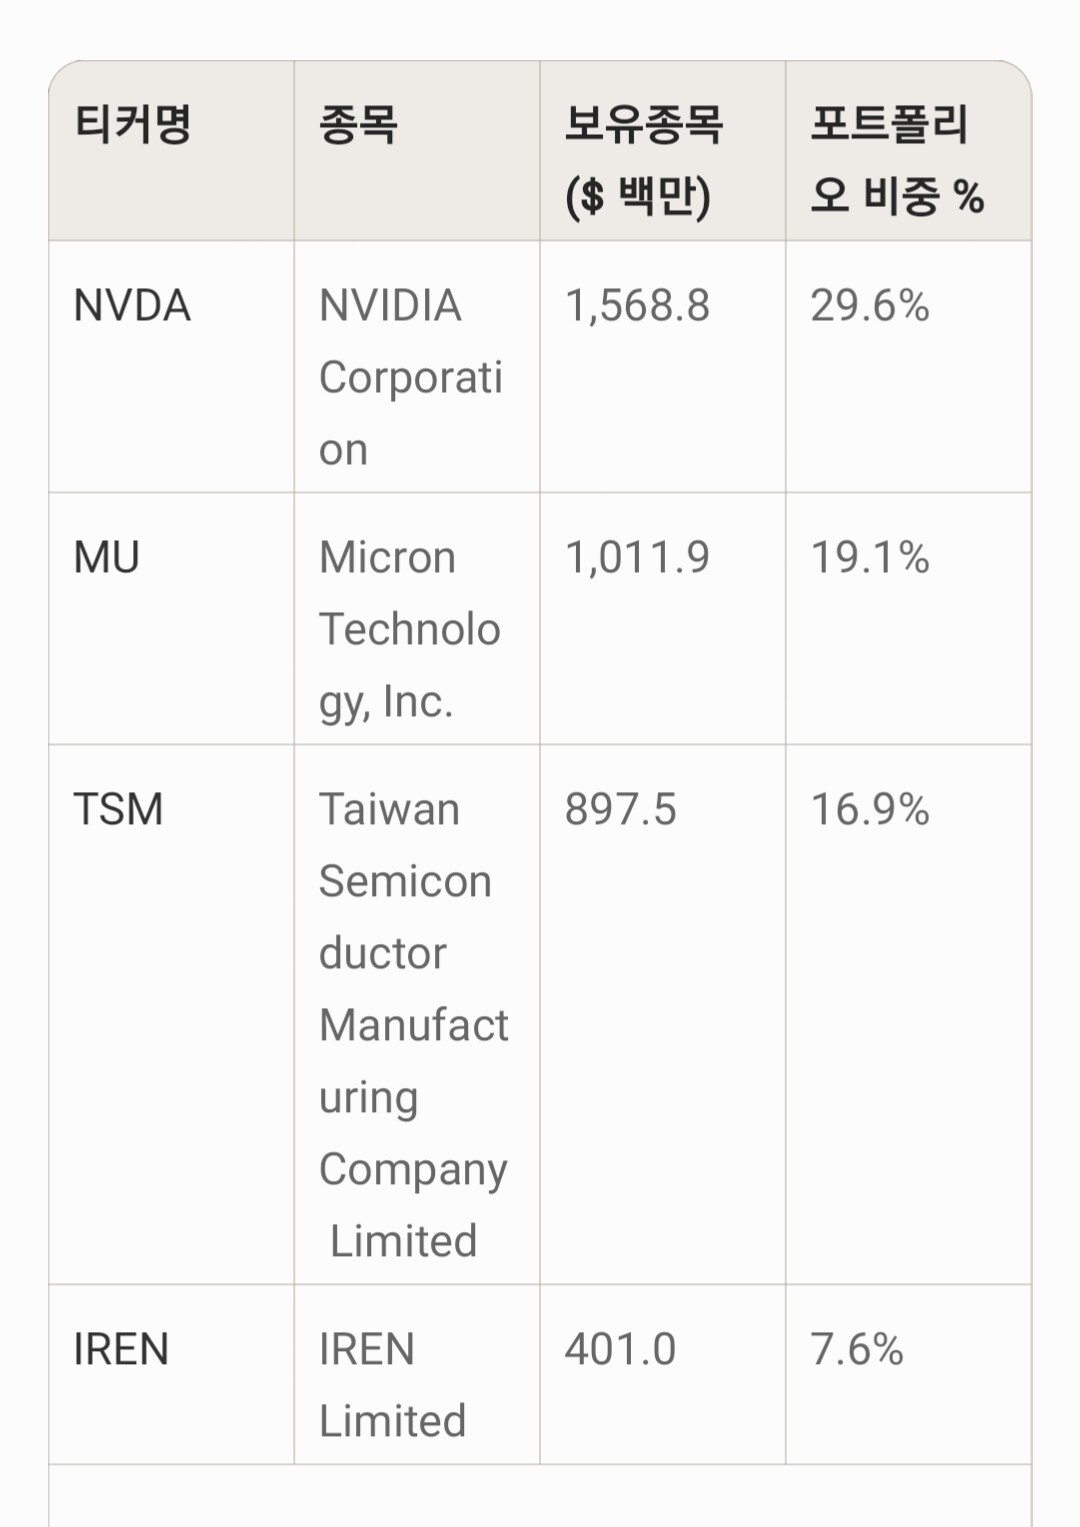
Task: Click the MU ticker cell
Action: (x=171, y=618)
